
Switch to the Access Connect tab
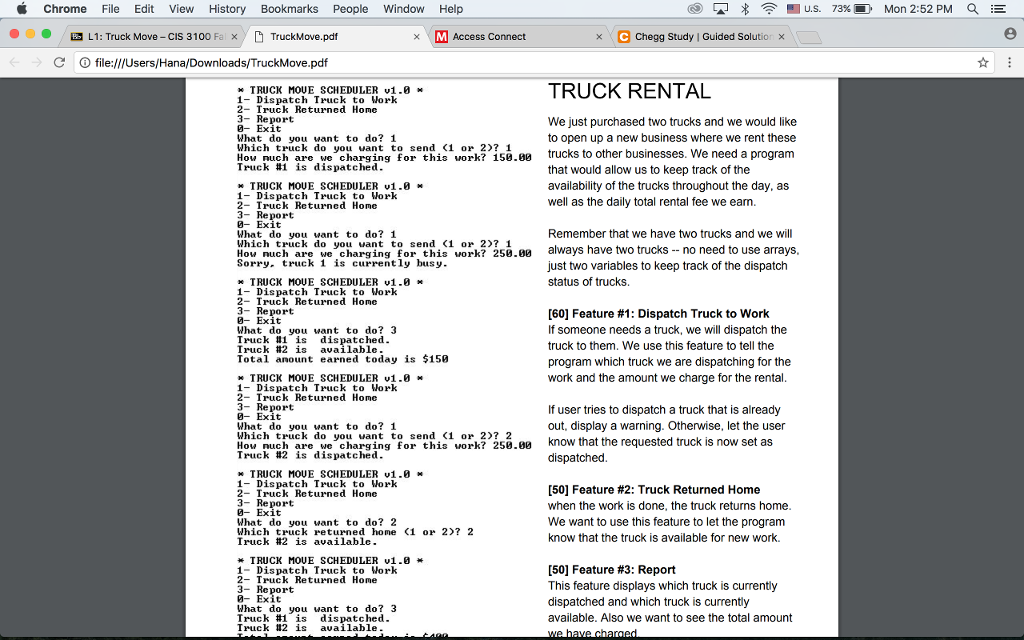(519, 37)
